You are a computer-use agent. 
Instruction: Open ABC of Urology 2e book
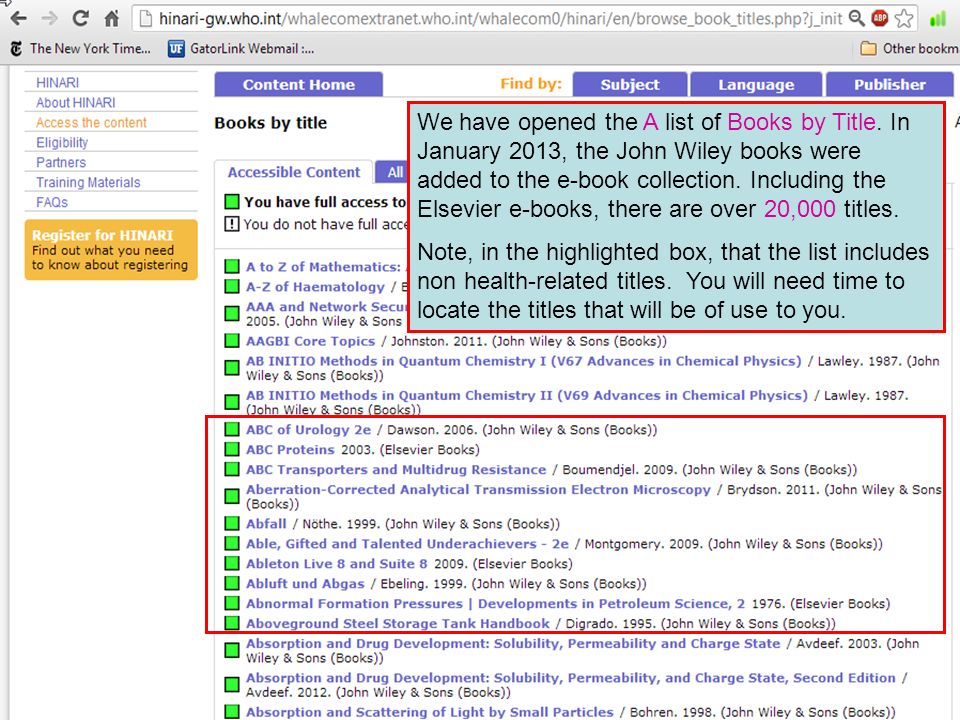309,429
